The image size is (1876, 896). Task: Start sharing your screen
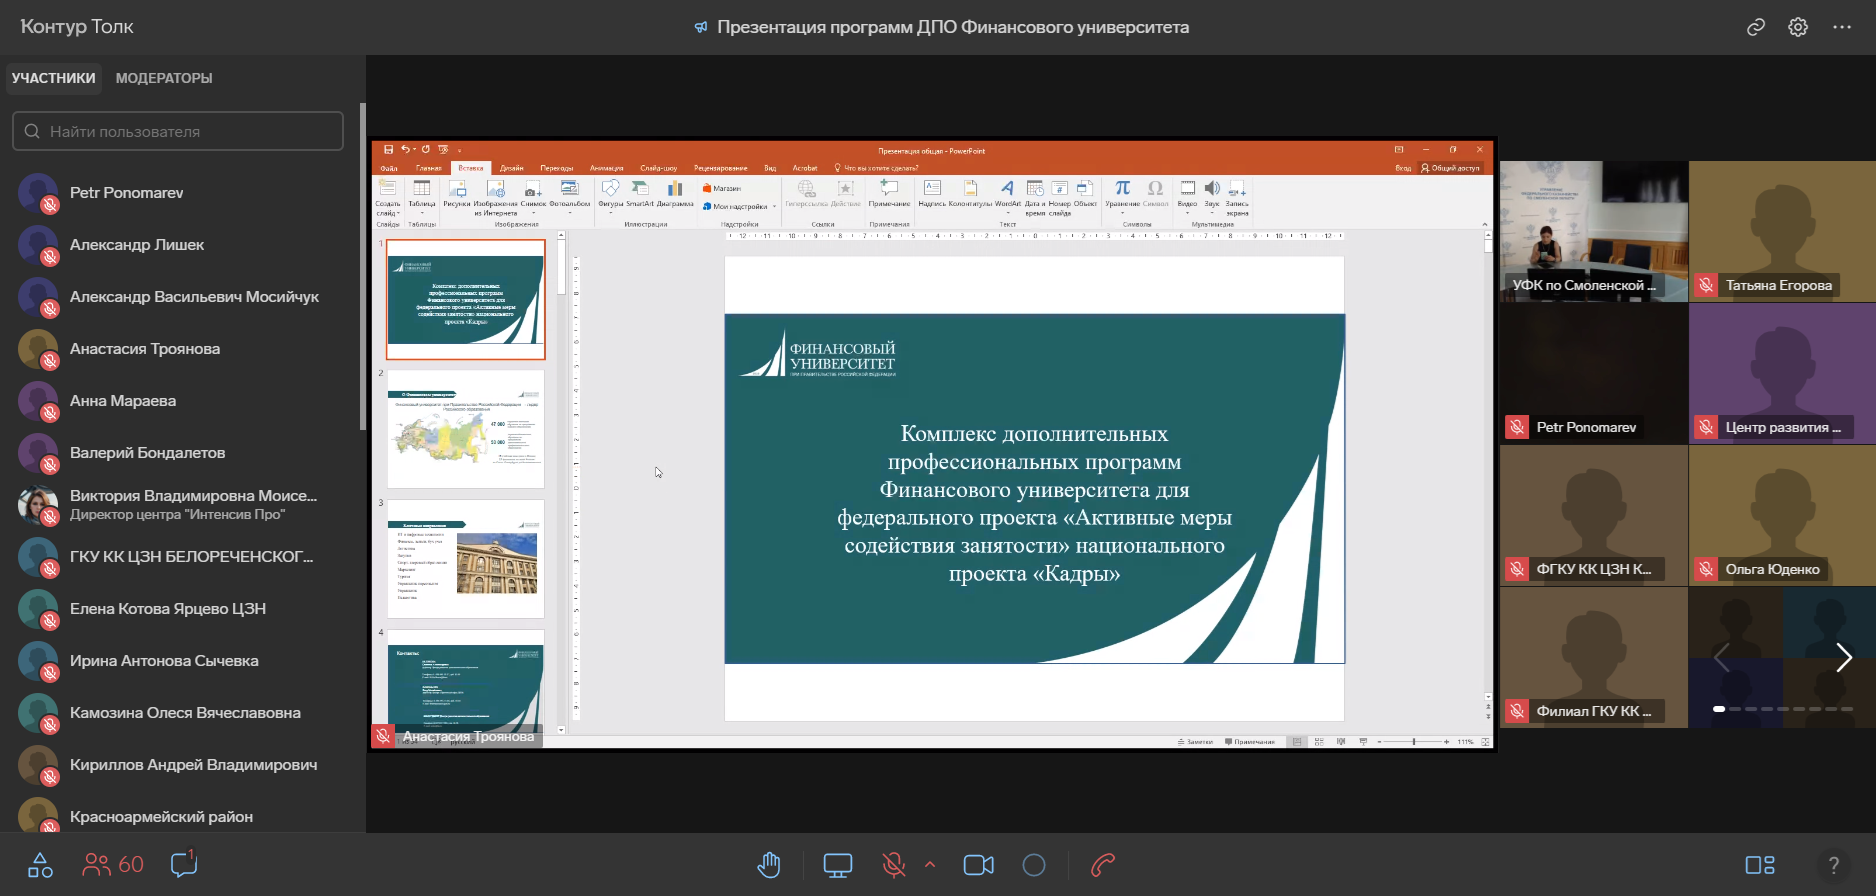pos(838,865)
